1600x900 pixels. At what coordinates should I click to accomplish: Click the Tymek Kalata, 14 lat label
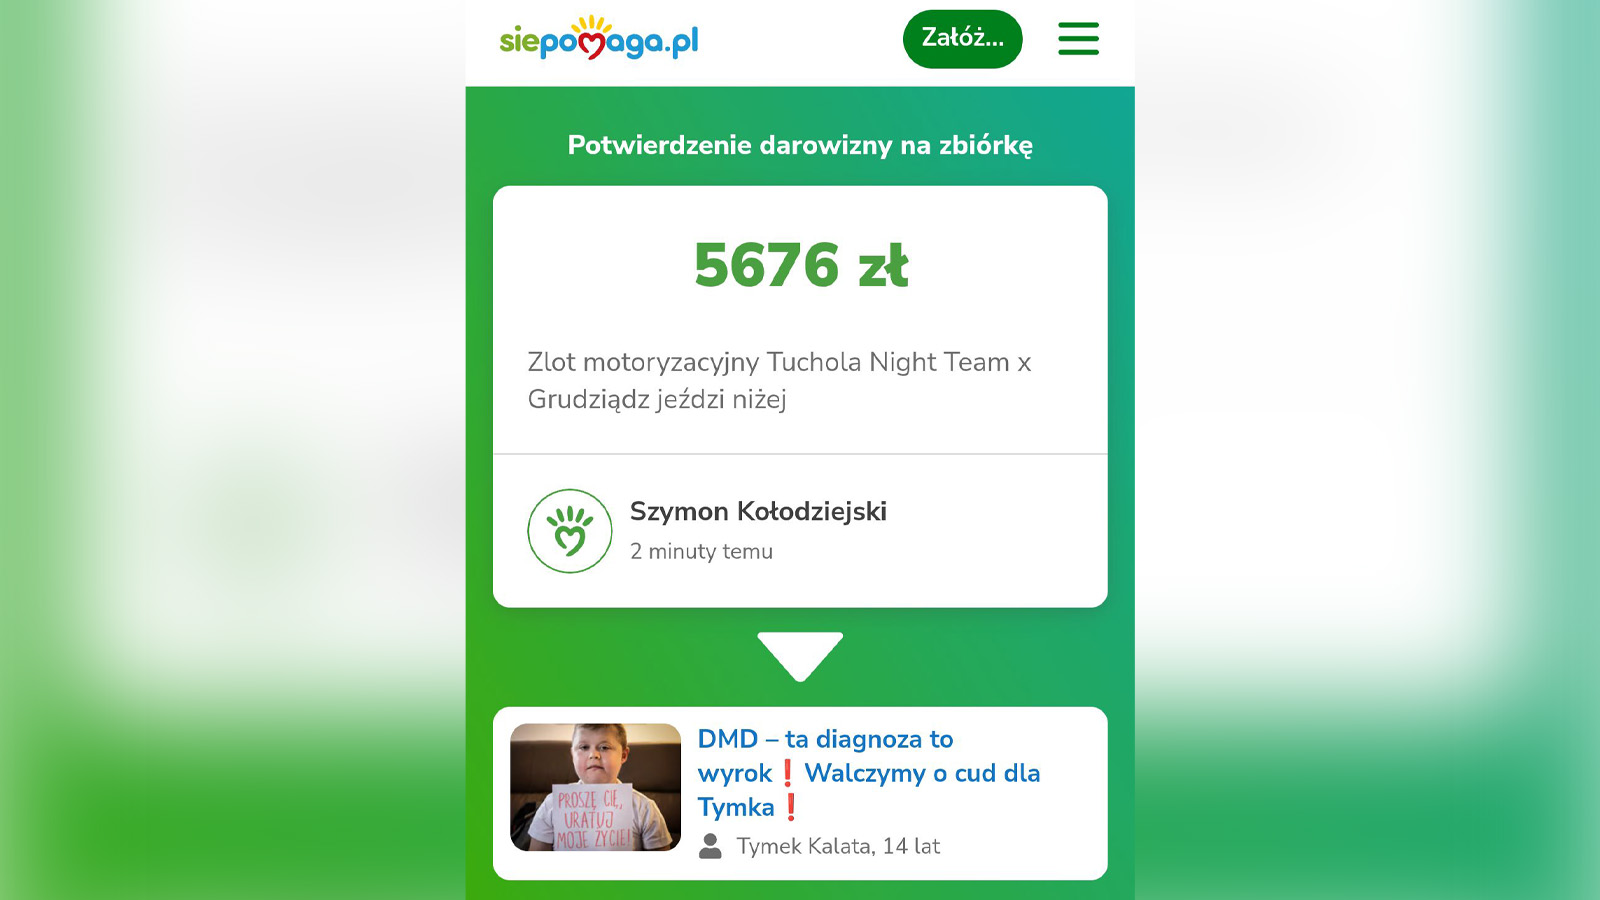coord(838,846)
